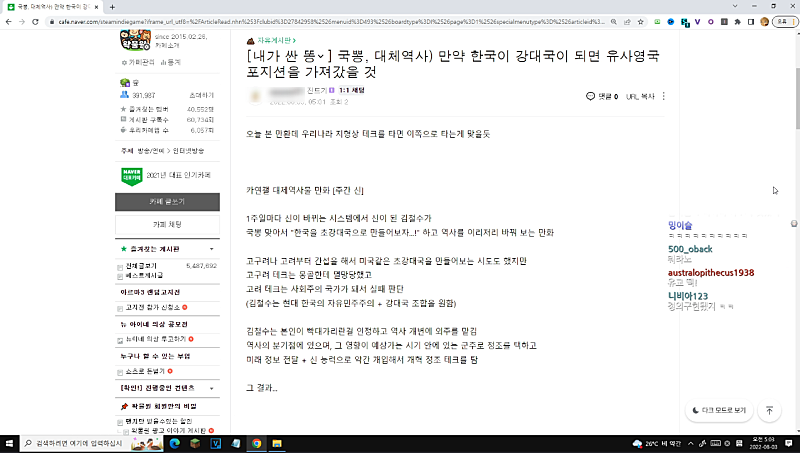Click the 카페 글쓰기 button
This screenshot has height=453, width=800.
click(167, 202)
